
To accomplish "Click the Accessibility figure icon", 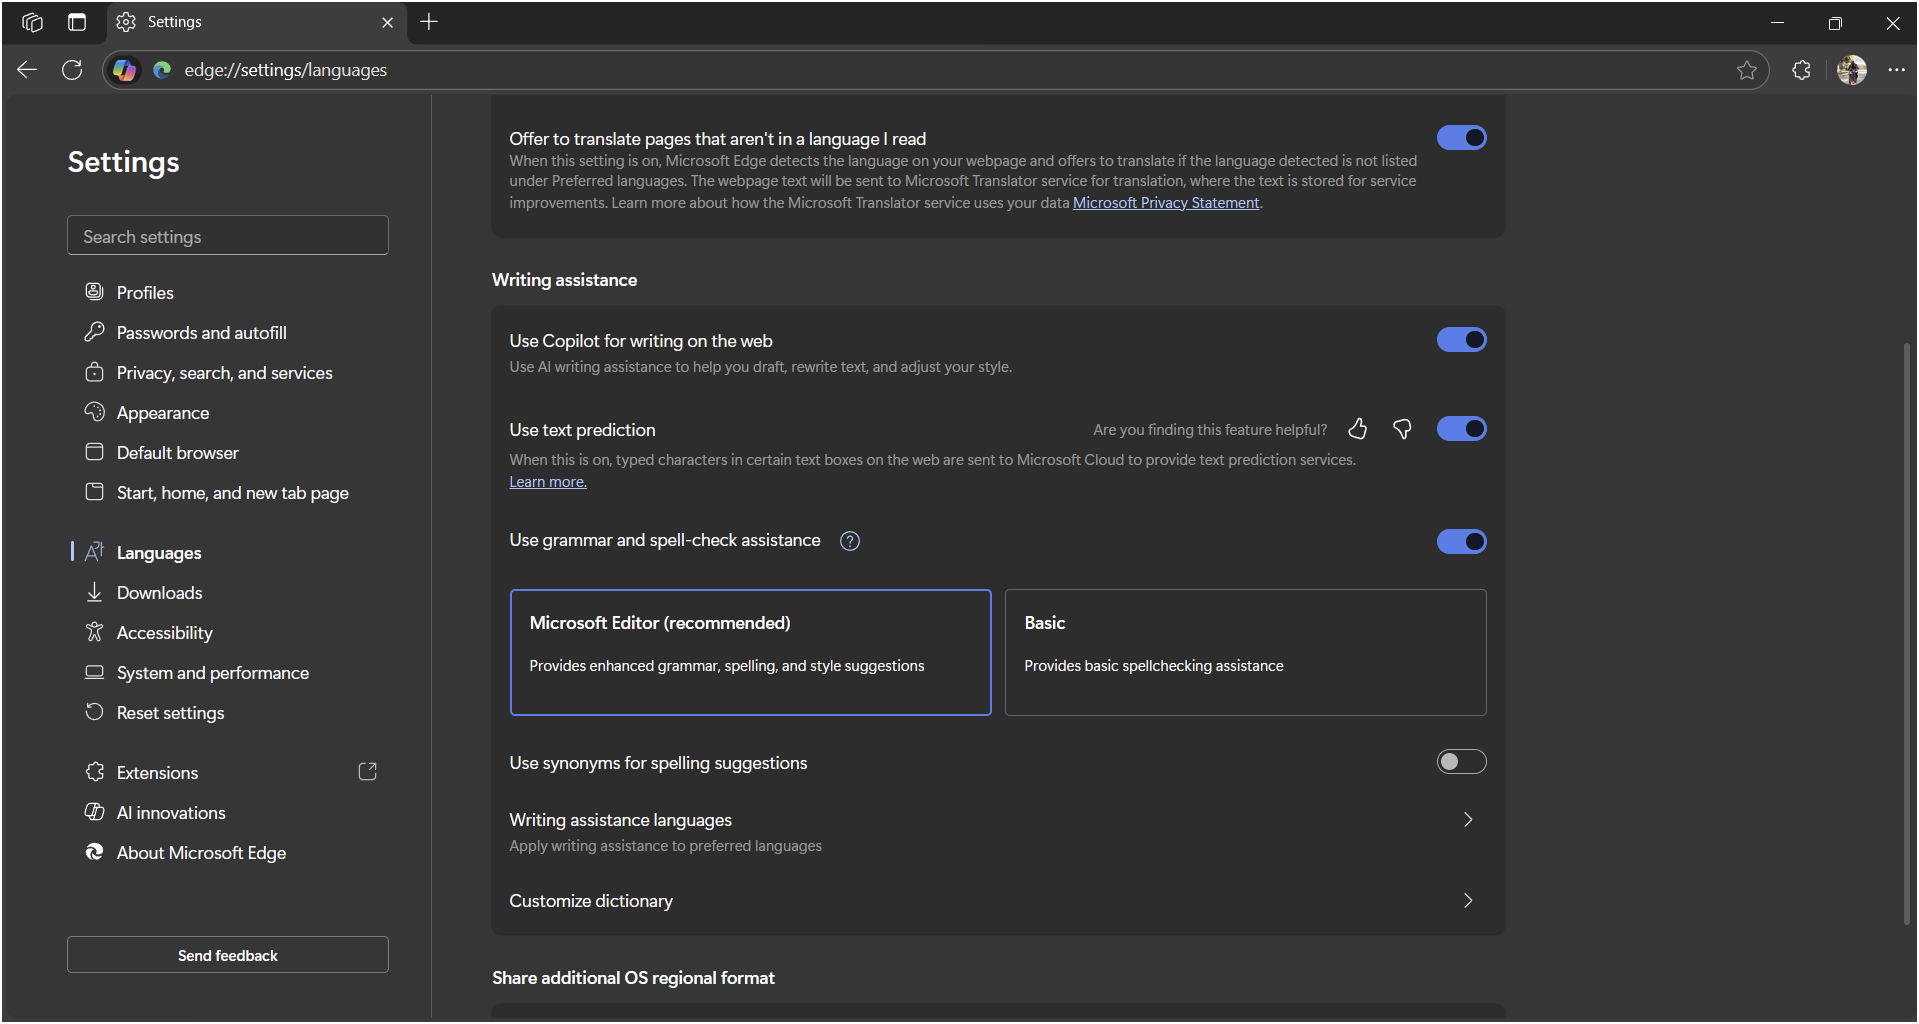I will 94,631.
